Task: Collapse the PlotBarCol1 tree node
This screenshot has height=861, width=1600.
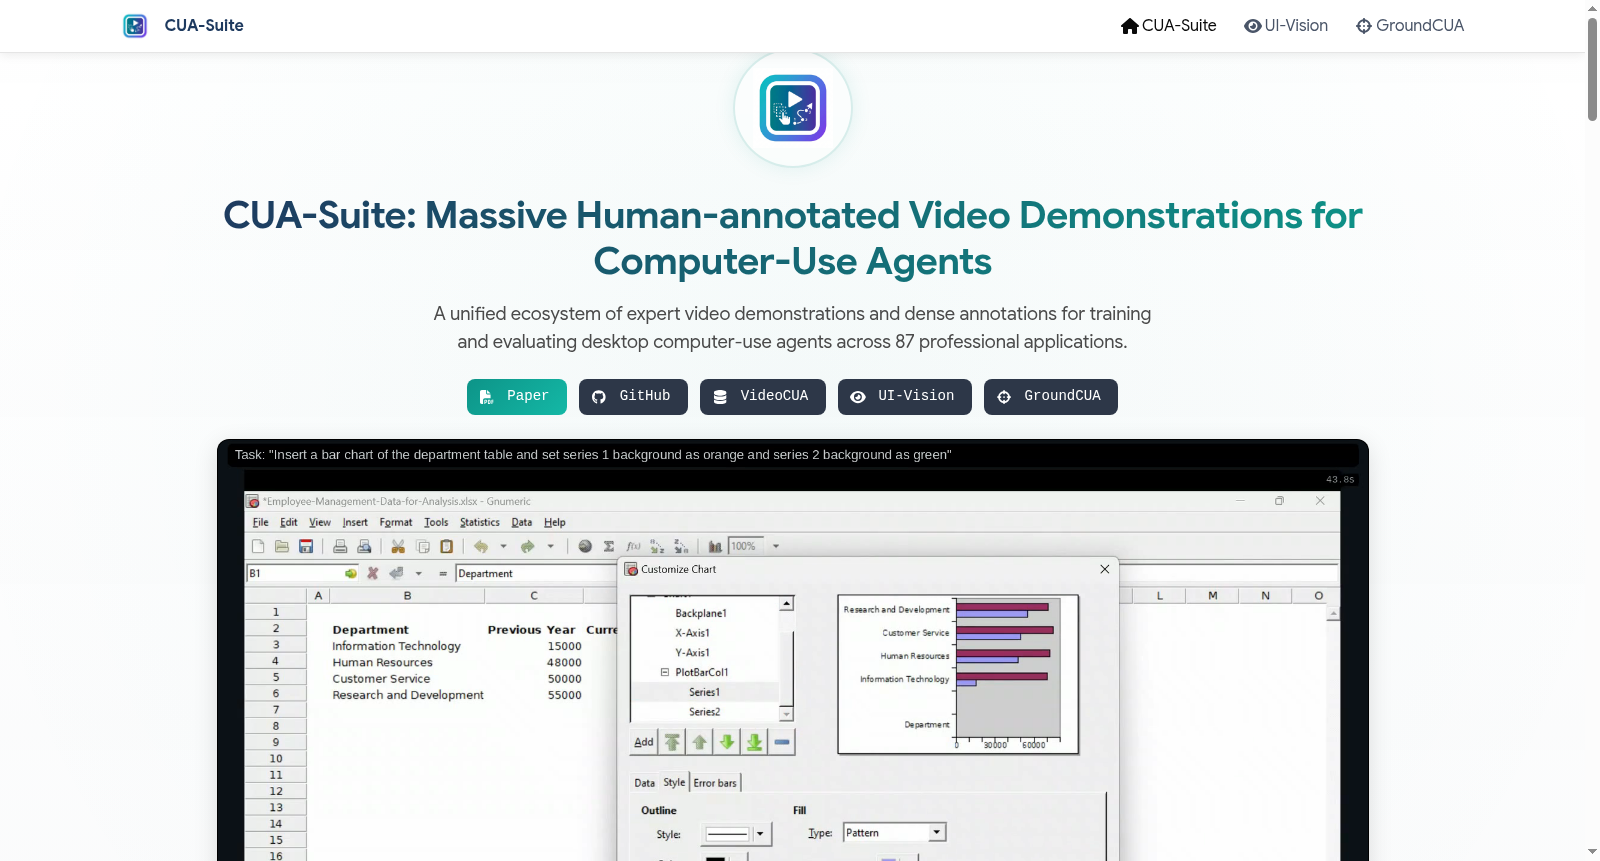Action: coord(665,672)
